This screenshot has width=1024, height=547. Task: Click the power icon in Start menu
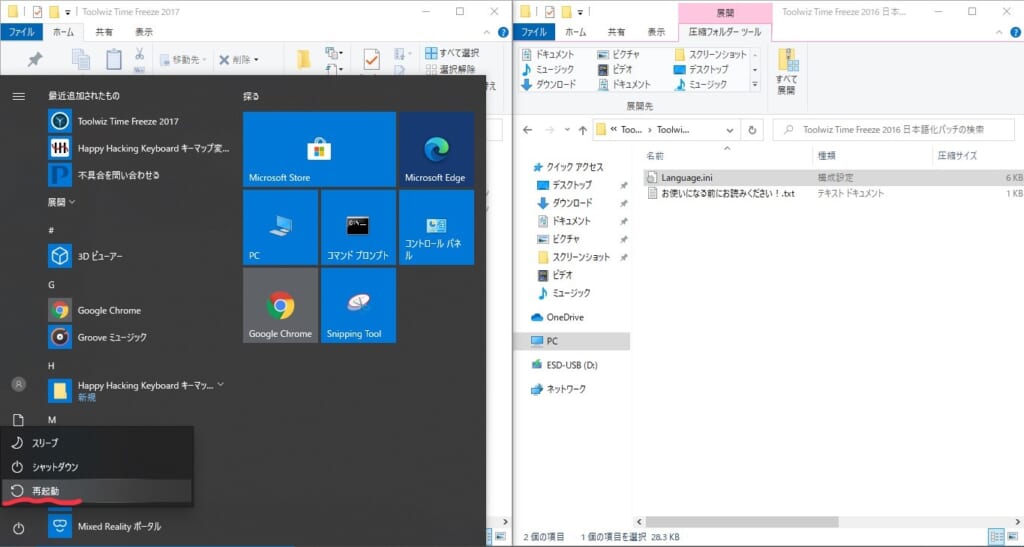(x=18, y=528)
